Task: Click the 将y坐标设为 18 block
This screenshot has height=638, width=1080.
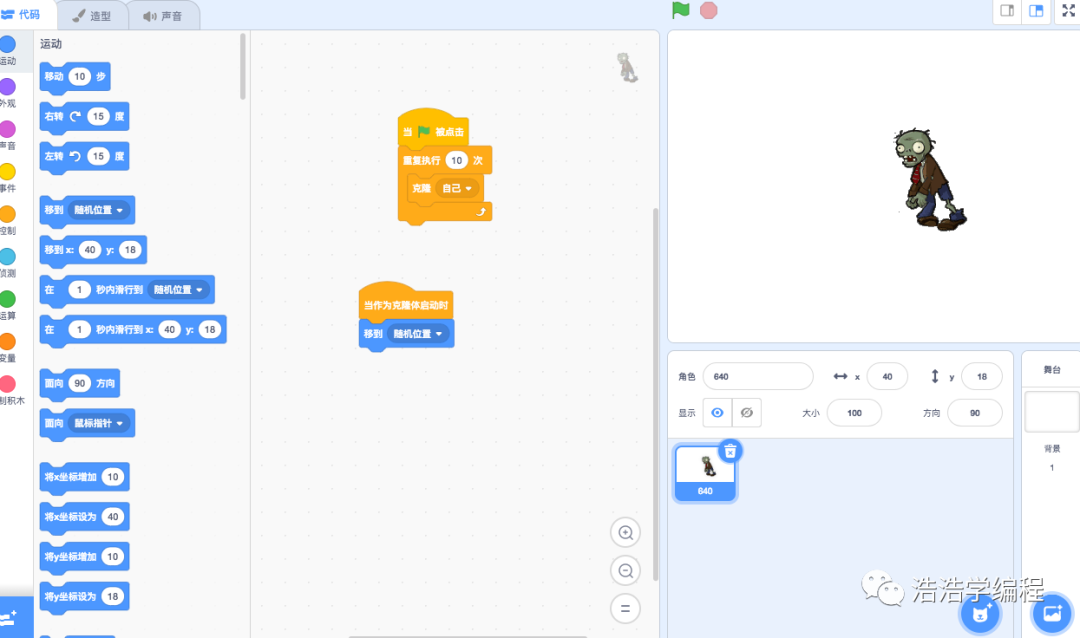Action: (85, 597)
